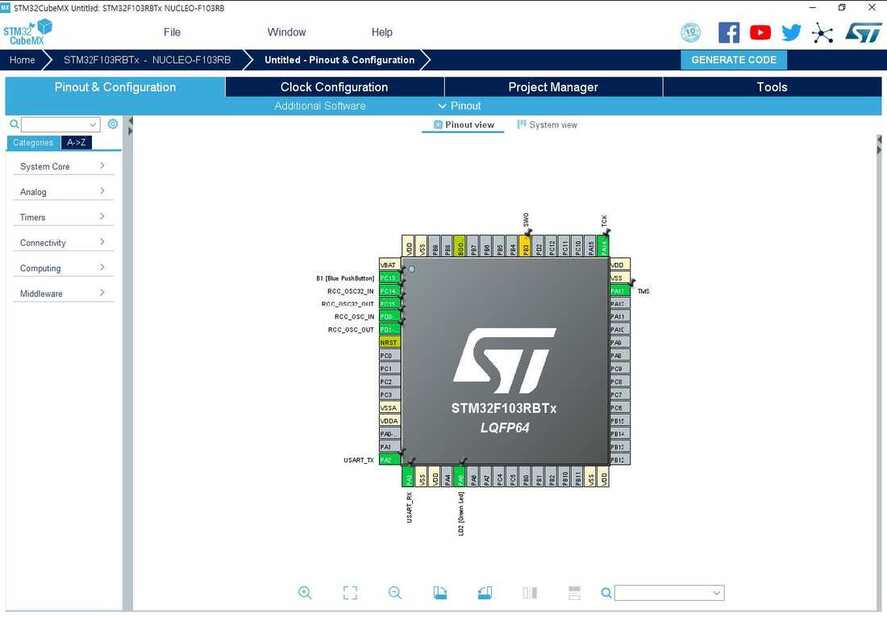
Task: Switch to System view
Action: click(x=547, y=125)
